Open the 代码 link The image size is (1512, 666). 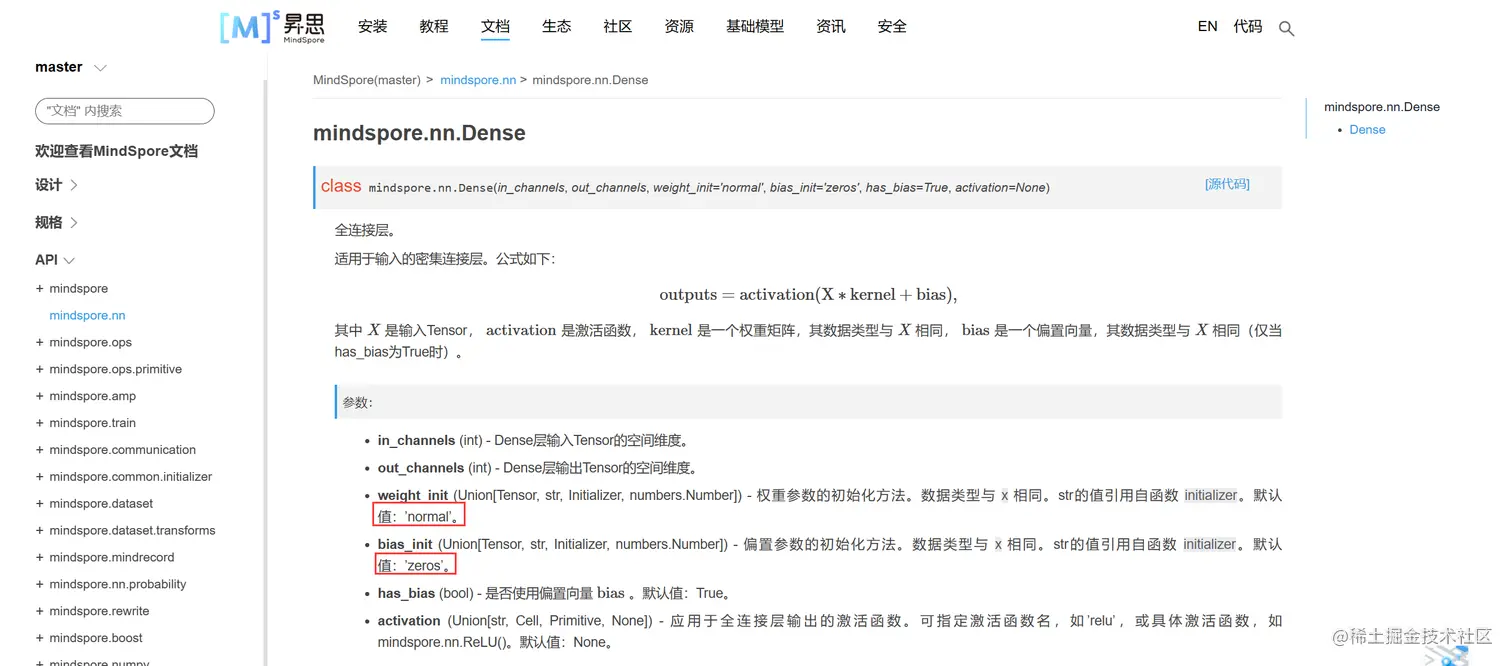(1247, 27)
